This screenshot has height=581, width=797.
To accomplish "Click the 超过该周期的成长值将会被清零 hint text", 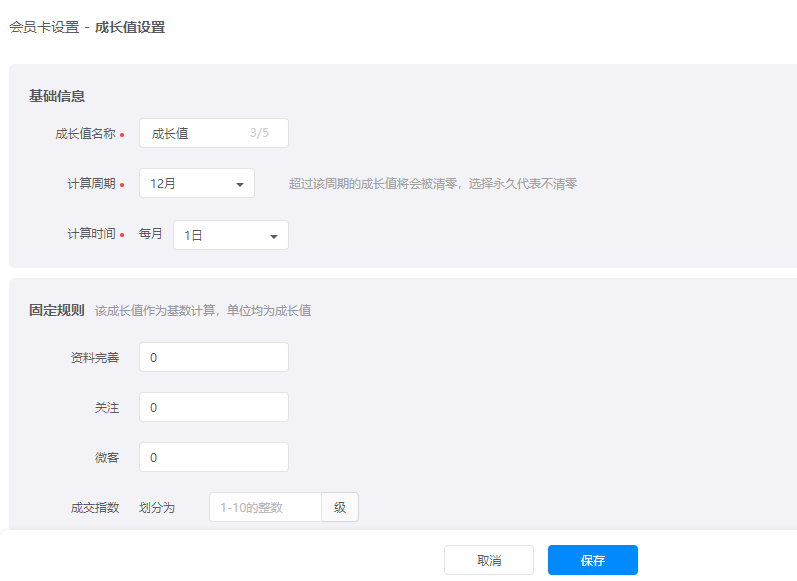I will pyautogui.click(x=433, y=184).
